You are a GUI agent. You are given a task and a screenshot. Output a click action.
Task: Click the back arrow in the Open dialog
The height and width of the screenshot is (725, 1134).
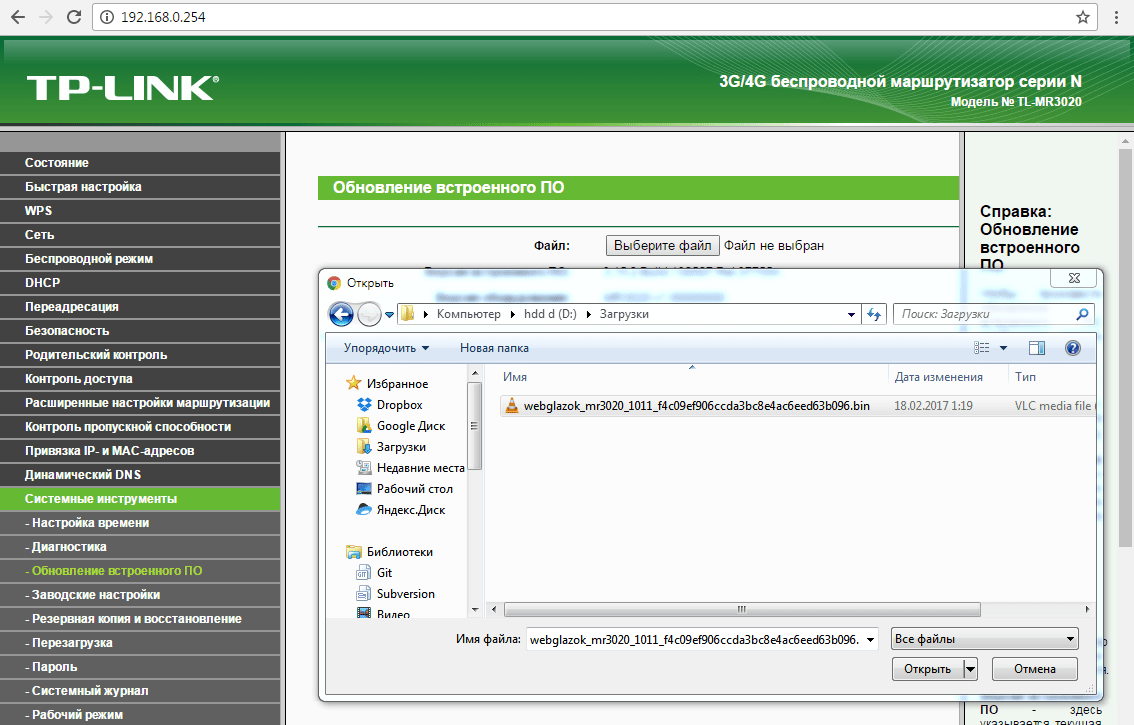click(x=341, y=314)
